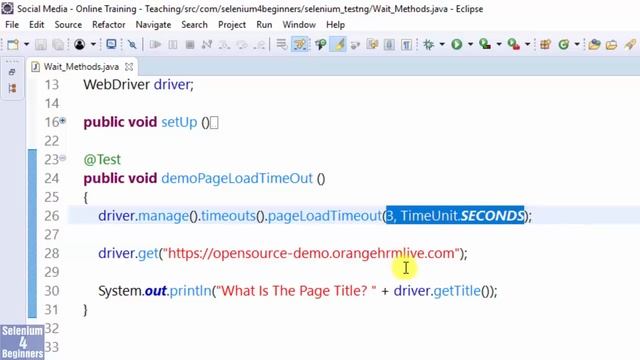Open the Refactor menu
This screenshot has height=360, width=640.
[109, 24]
